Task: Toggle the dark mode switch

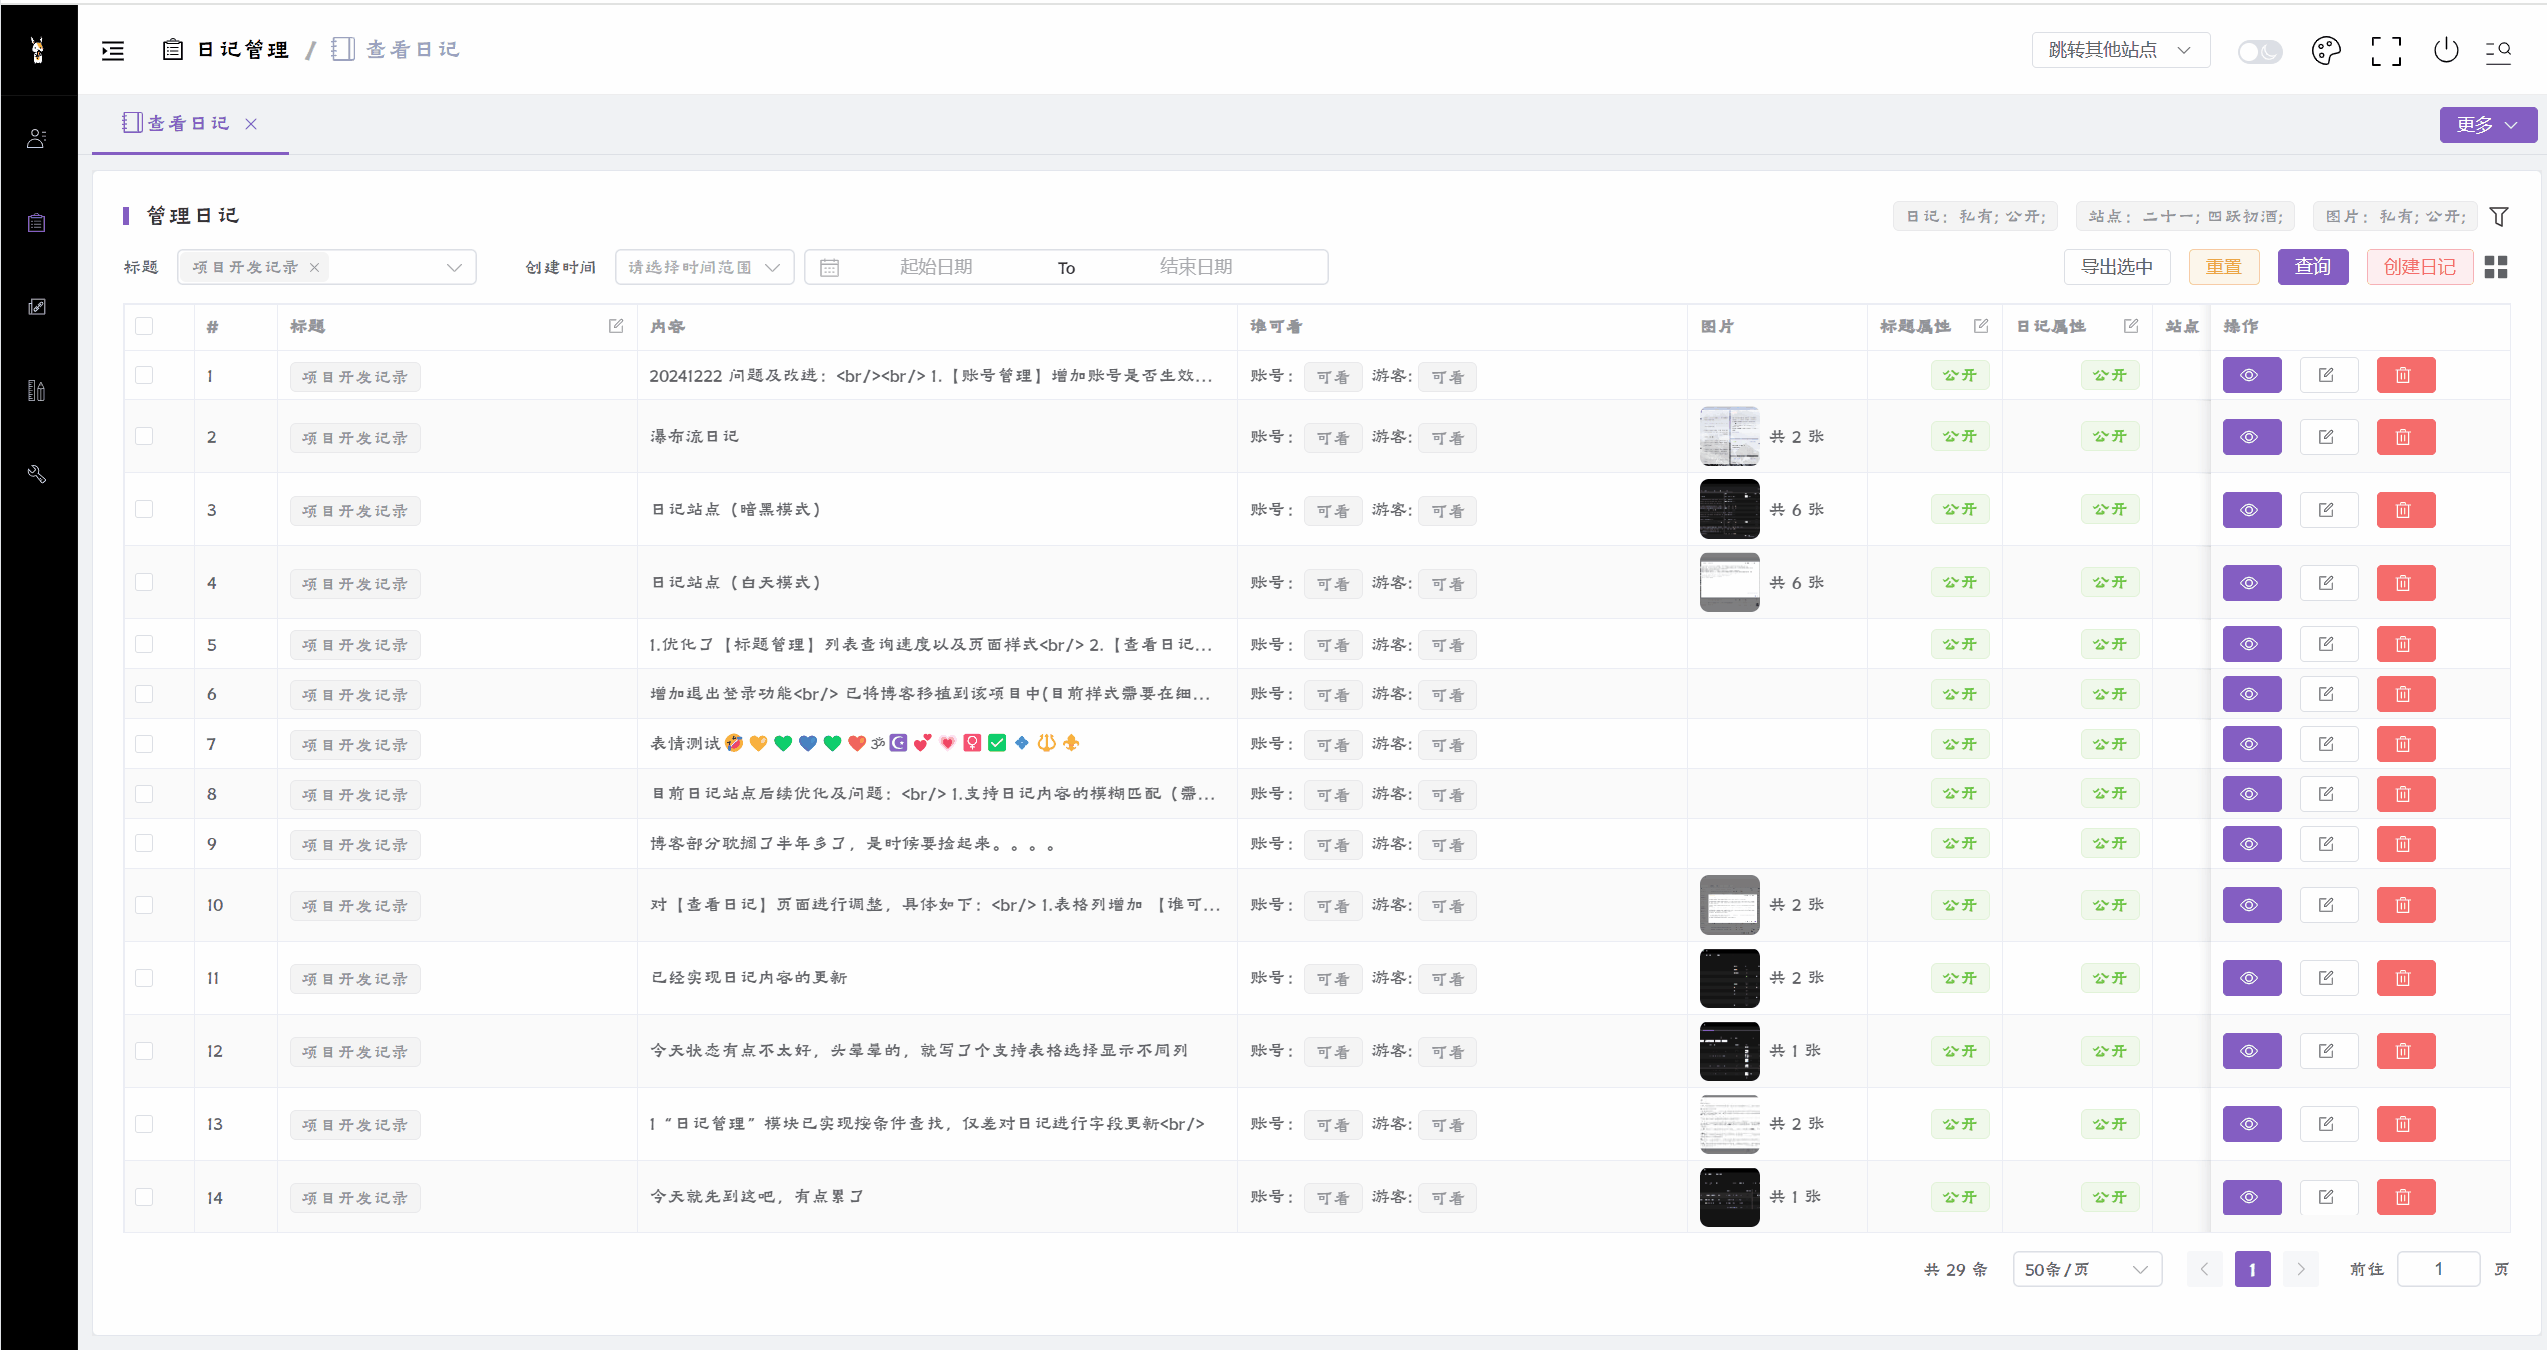Action: click(2259, 51)
